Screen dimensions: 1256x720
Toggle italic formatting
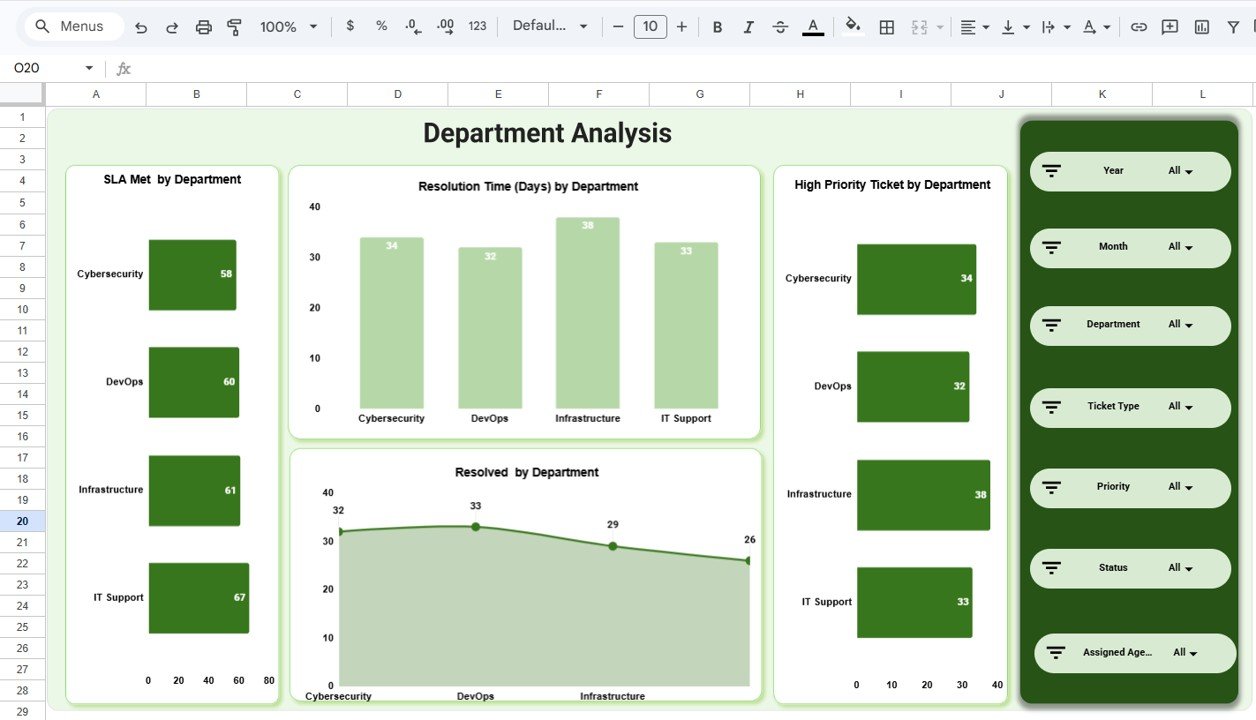pyautogui.click(x=748, y=27)
